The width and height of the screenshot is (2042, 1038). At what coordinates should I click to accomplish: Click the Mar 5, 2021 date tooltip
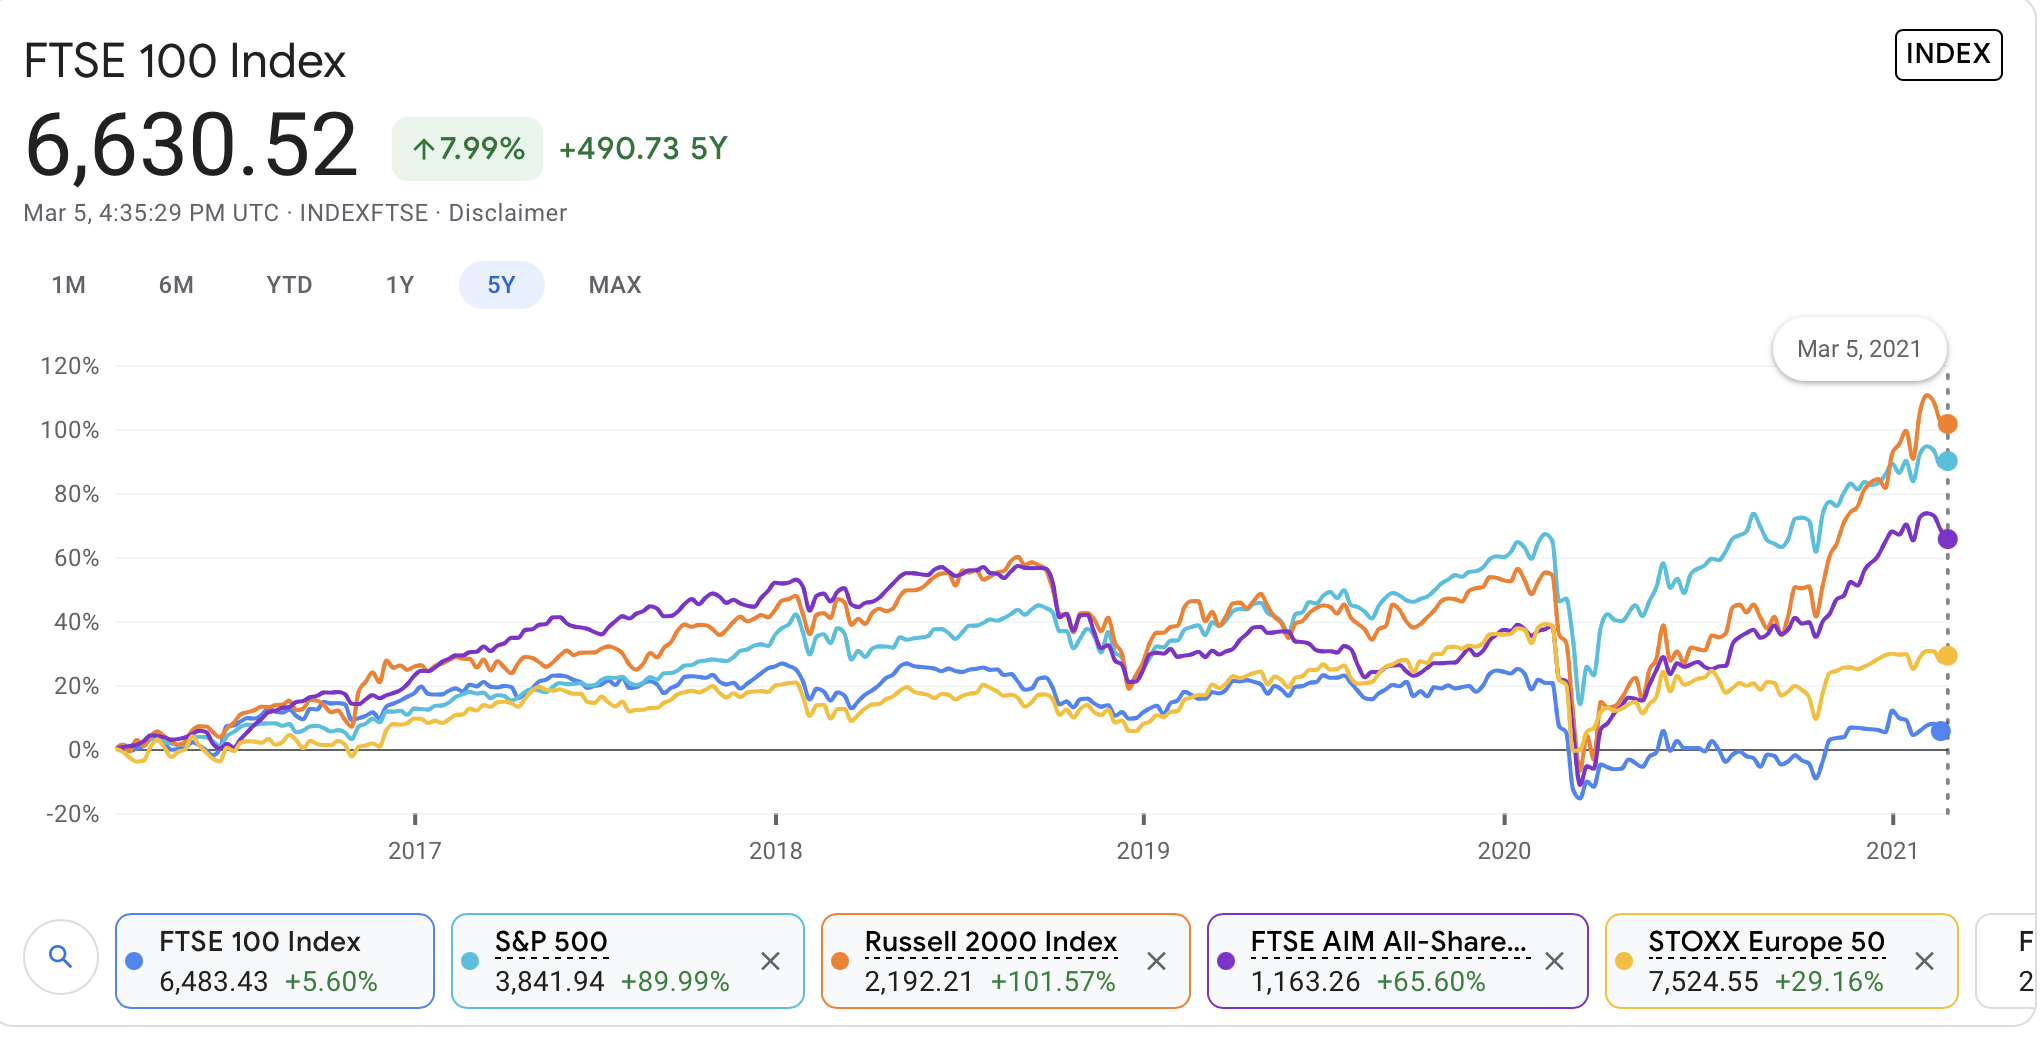[x=1859, y=349]
